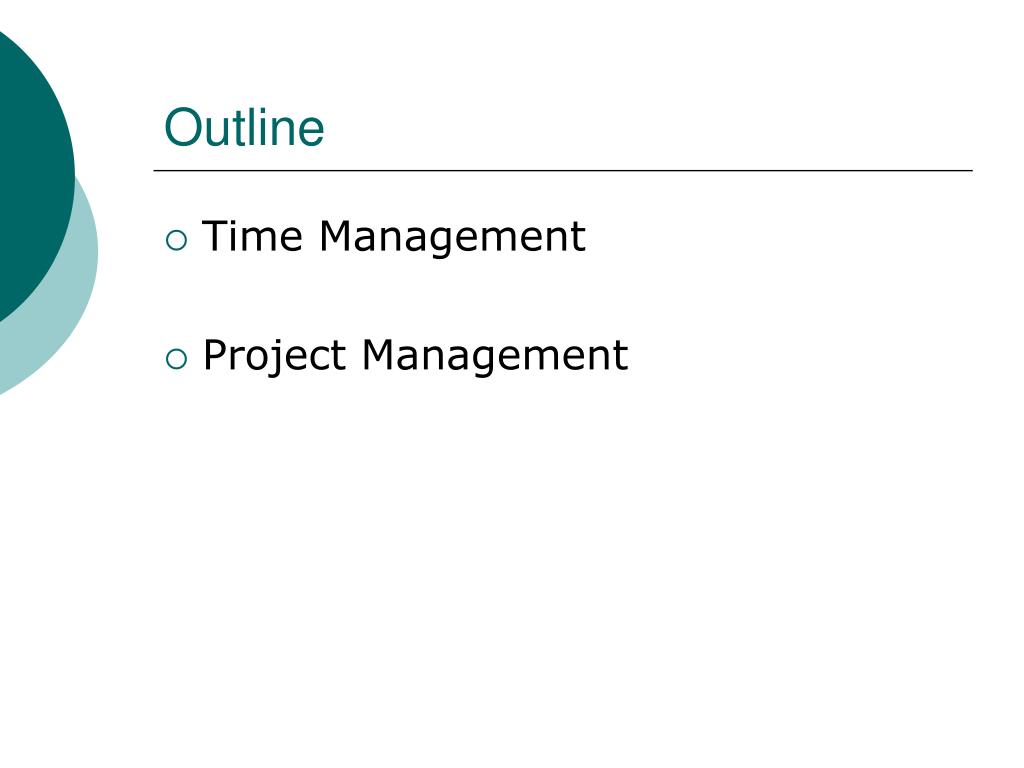This screenshot has width=1024, height=768.
Task: Click the word Project in second bullet
Action: coord(274,357)
